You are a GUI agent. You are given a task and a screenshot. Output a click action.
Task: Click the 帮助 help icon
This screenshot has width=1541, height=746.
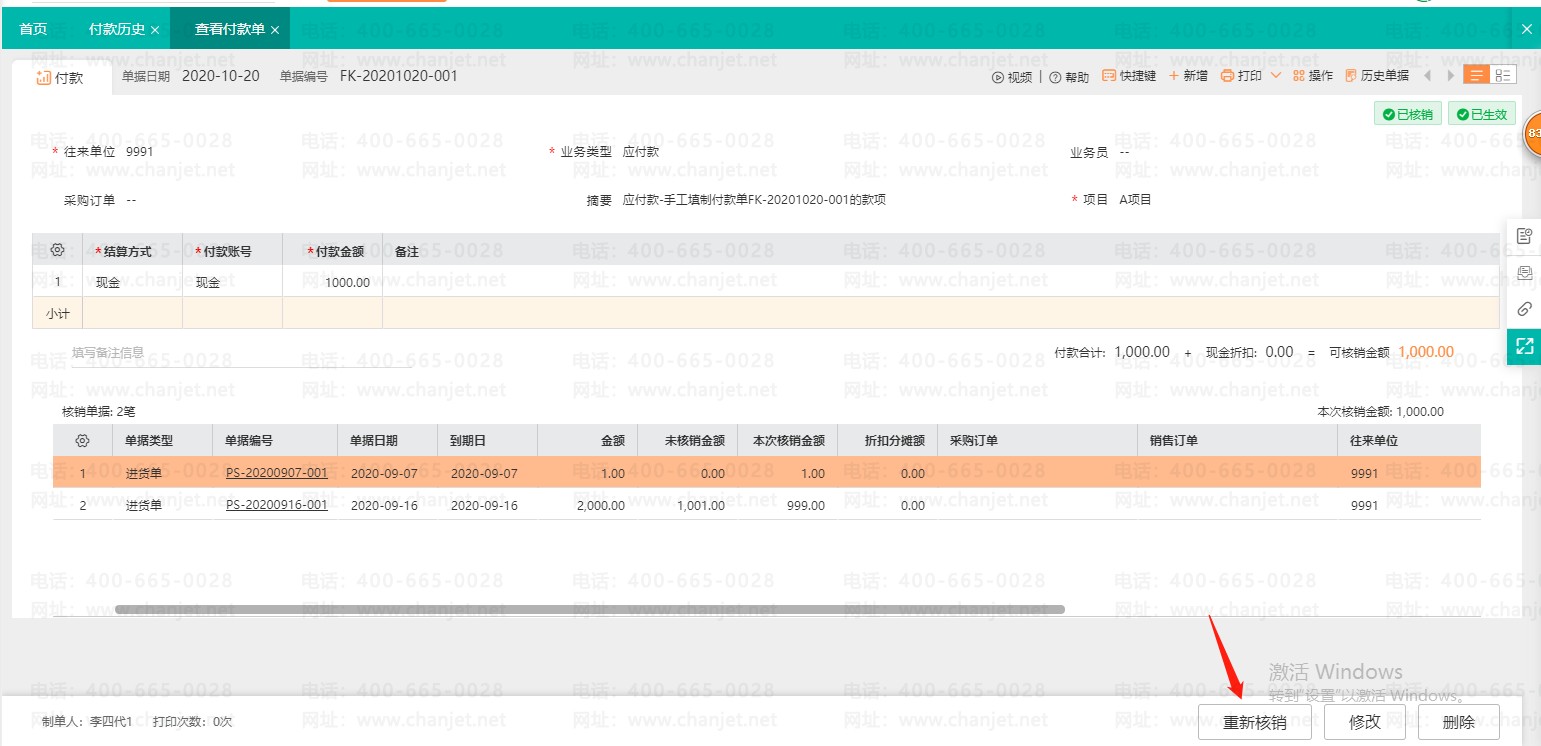(x=1068, y=75)
